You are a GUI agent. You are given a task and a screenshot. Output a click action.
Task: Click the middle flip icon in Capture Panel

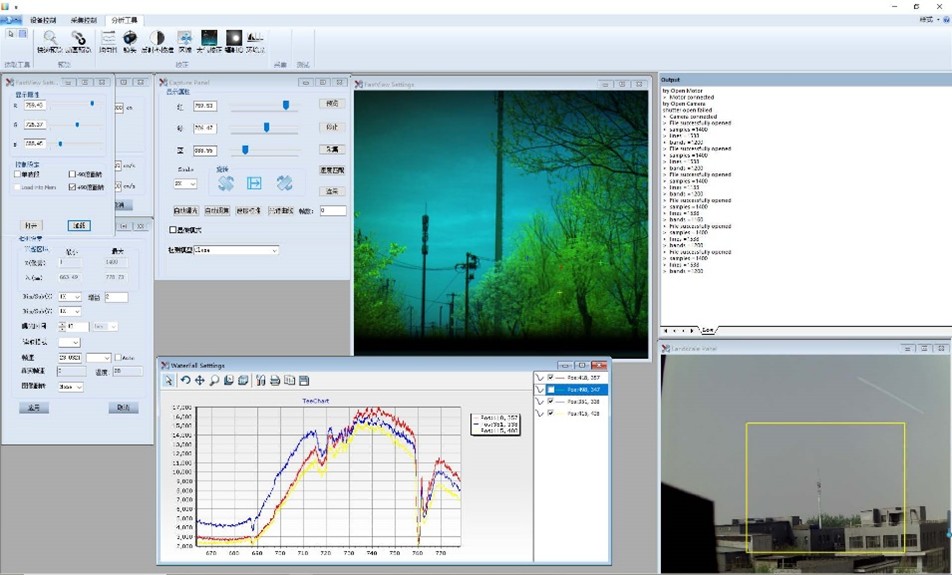point(254,183)
